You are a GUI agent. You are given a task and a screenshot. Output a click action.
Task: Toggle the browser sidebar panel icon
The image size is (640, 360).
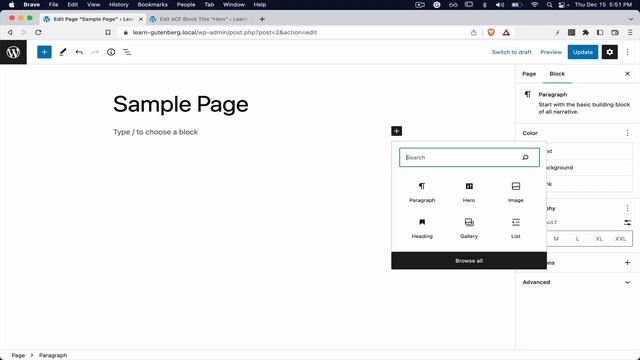pyautogui.click(x=600, y=32)
